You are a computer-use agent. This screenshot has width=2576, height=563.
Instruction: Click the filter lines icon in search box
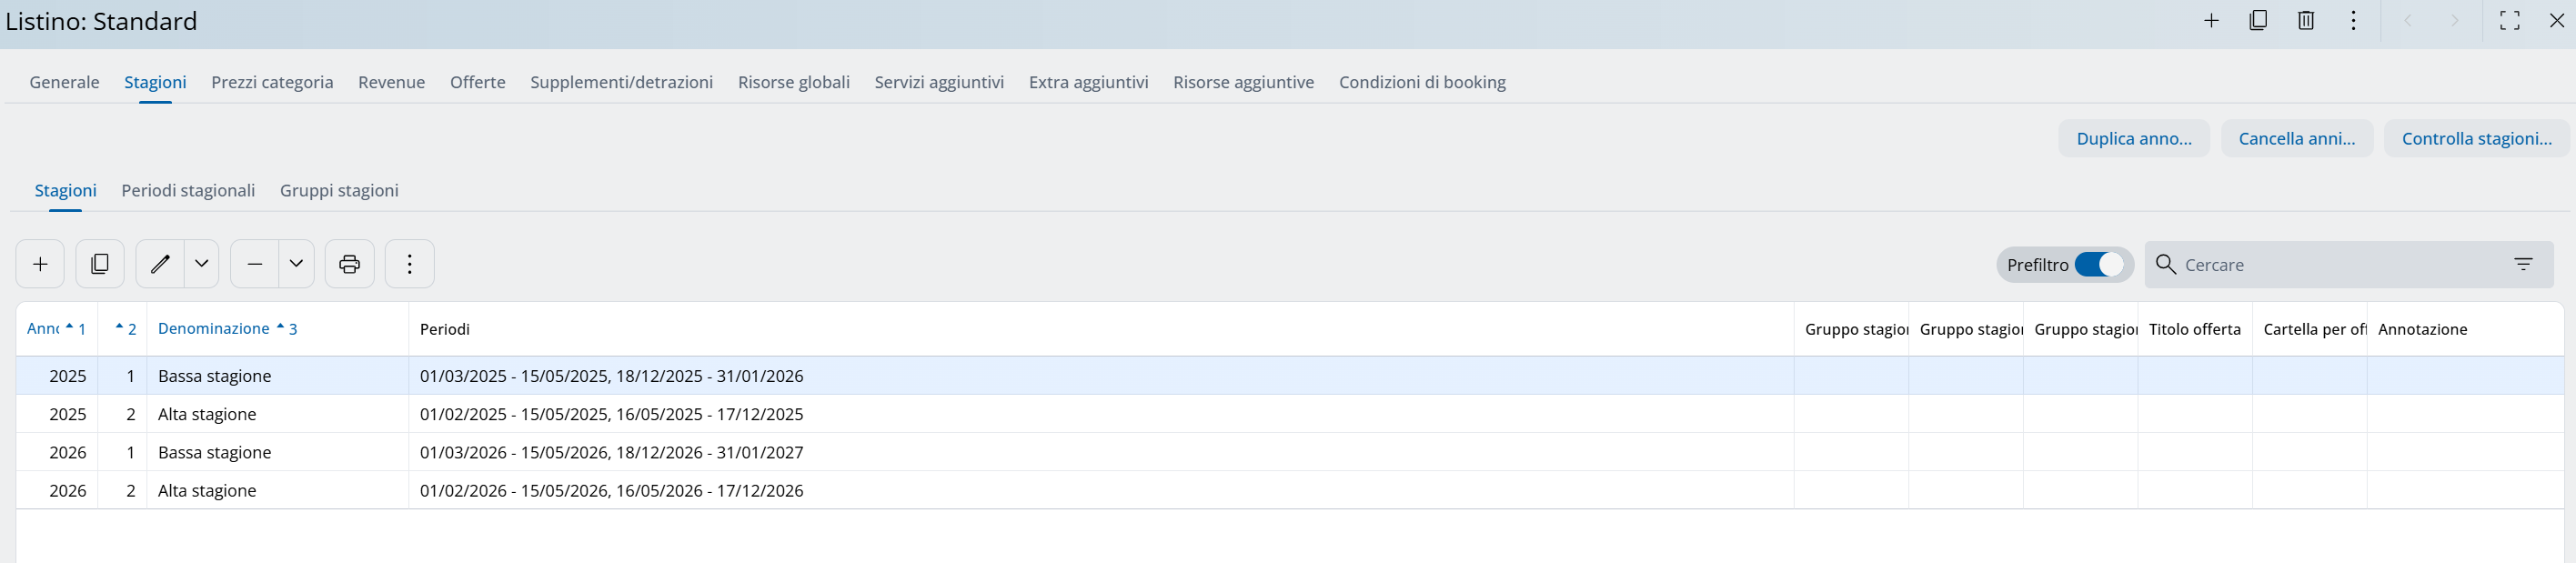[2523, 264]
